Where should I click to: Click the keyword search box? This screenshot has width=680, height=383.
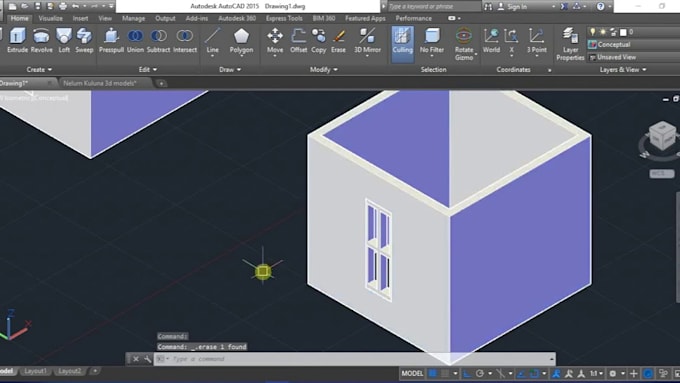pyautogui.click(x=434, y=7)
